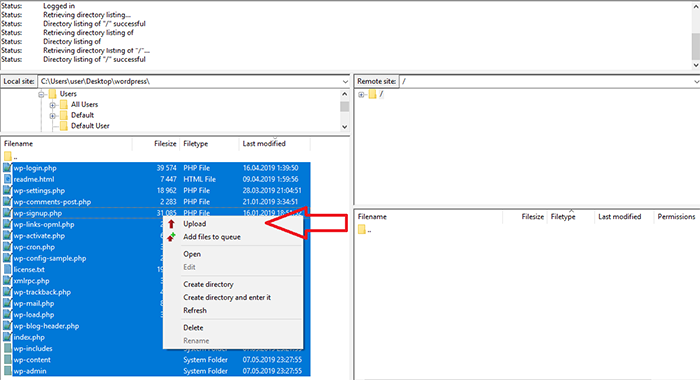Click the wp-trackback.php file icon

coord(7,292)
